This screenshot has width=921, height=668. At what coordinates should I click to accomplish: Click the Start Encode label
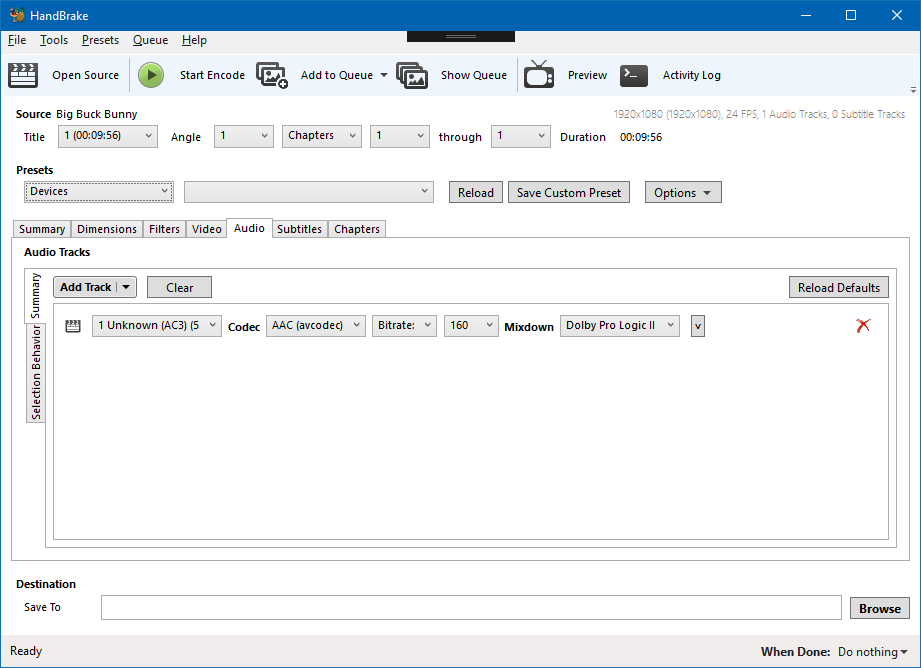tap(212, 75)
